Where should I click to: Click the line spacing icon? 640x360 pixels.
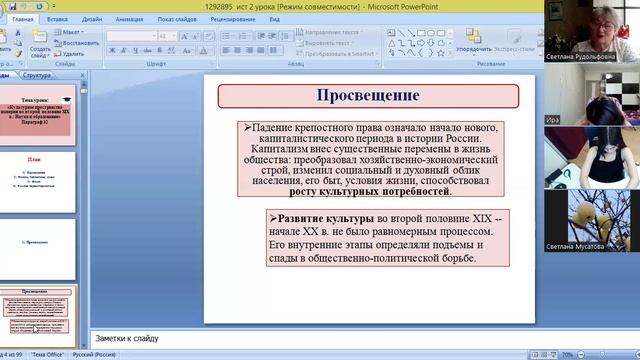click(286, 36)
